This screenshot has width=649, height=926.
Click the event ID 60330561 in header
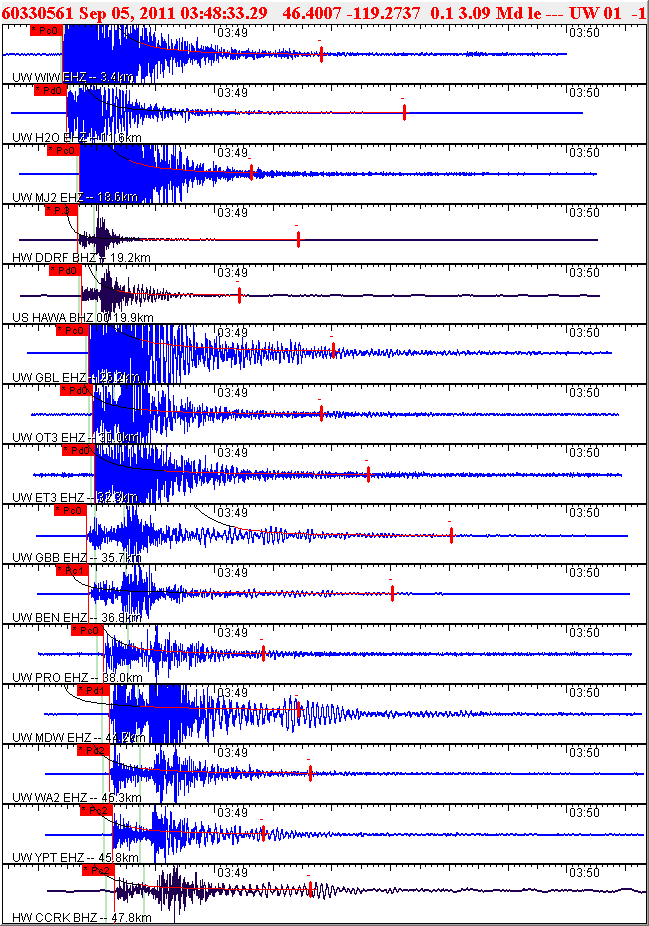38,13
